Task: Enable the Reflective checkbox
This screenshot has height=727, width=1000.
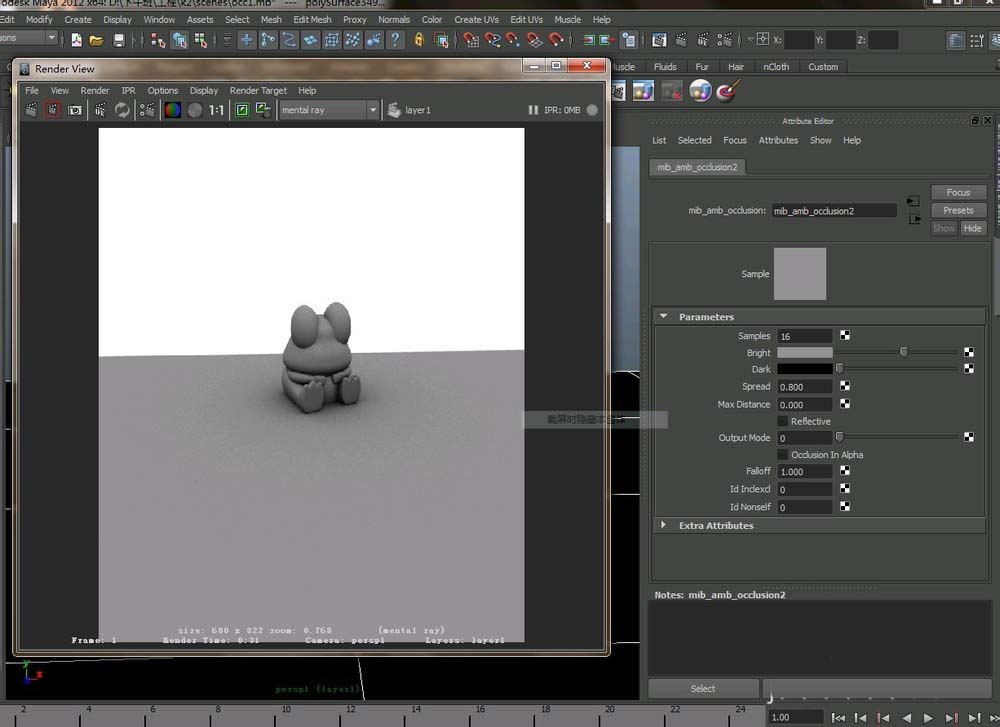Action: point(783,421)
